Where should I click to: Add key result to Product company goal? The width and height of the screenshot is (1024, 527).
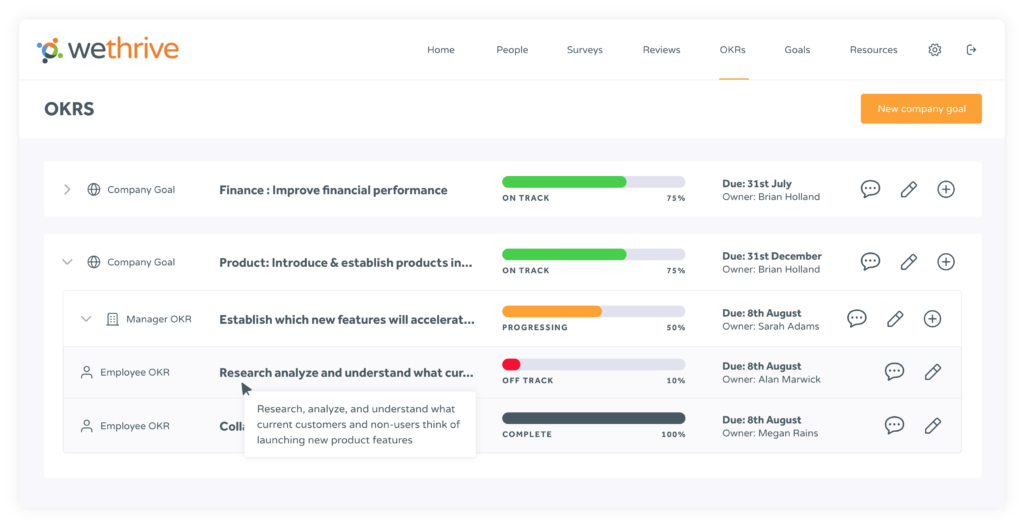(945, 262)
